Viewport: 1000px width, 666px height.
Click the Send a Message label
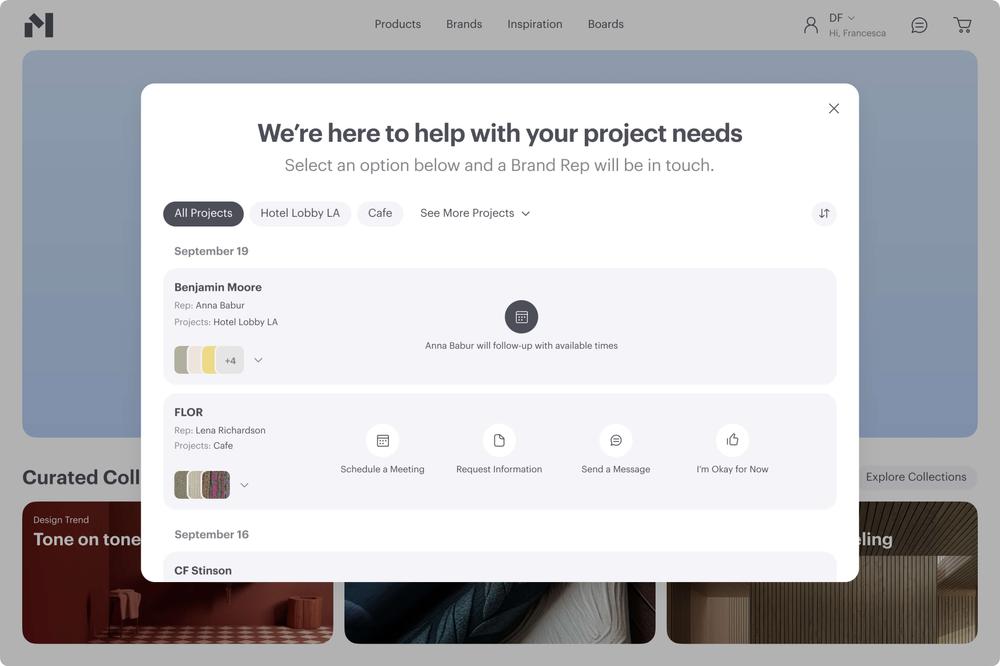[615, 469]
